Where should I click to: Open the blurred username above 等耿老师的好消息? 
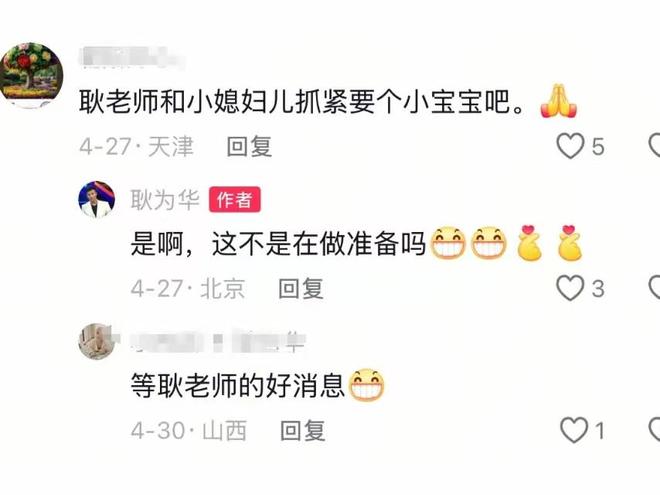[x=217, y=341]
